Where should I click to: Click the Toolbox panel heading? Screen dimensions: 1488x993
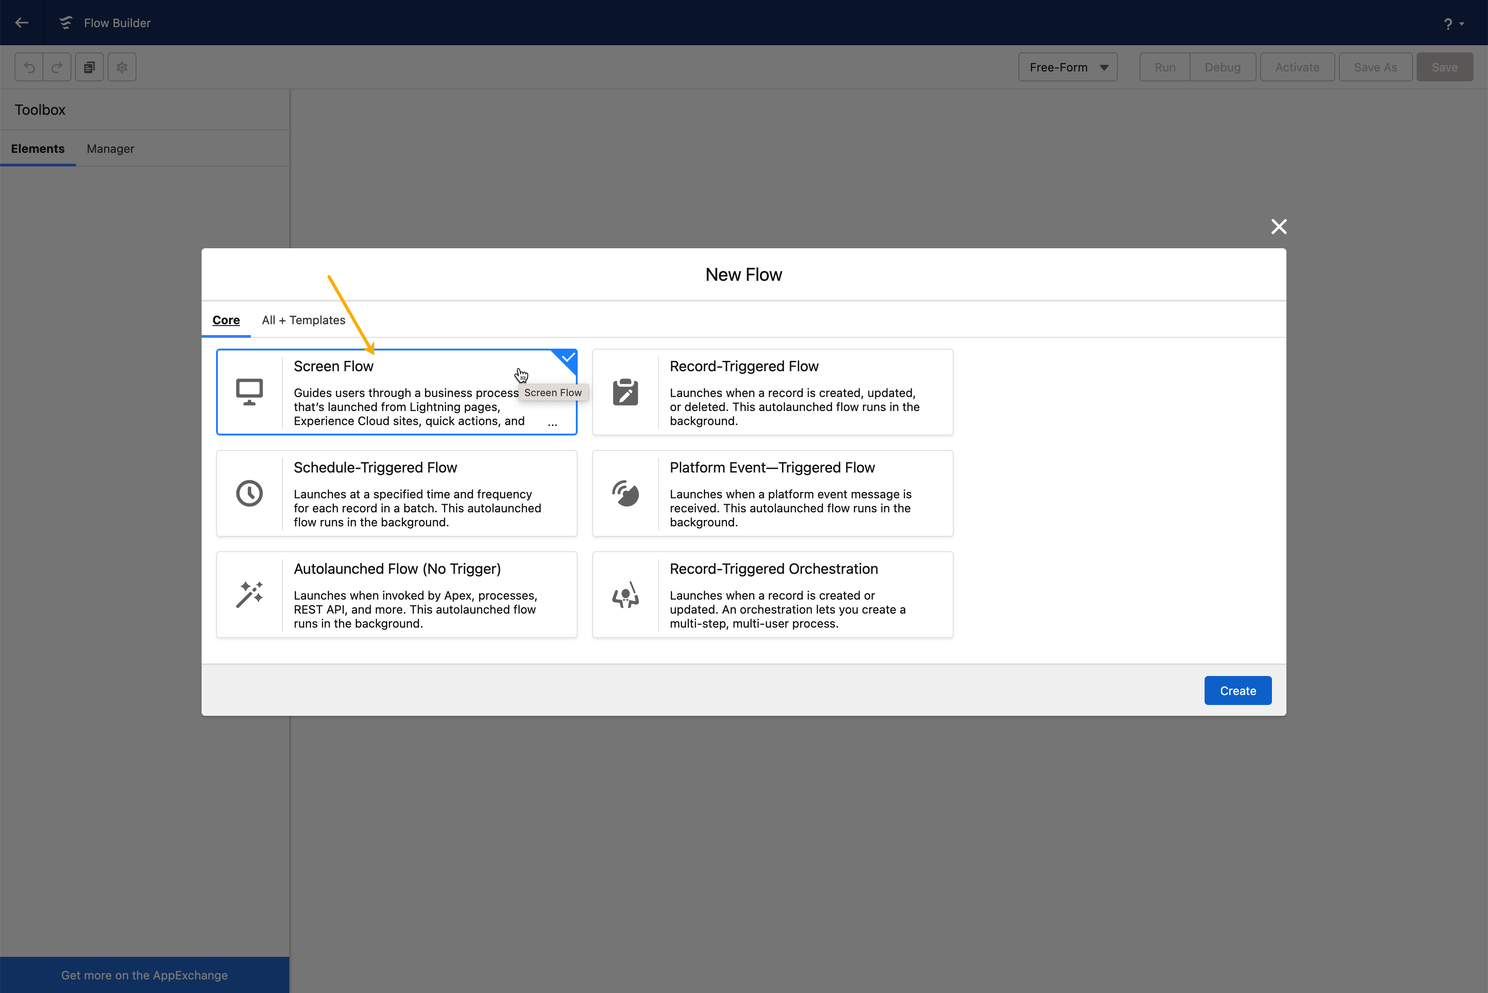(x=40, y=110)
